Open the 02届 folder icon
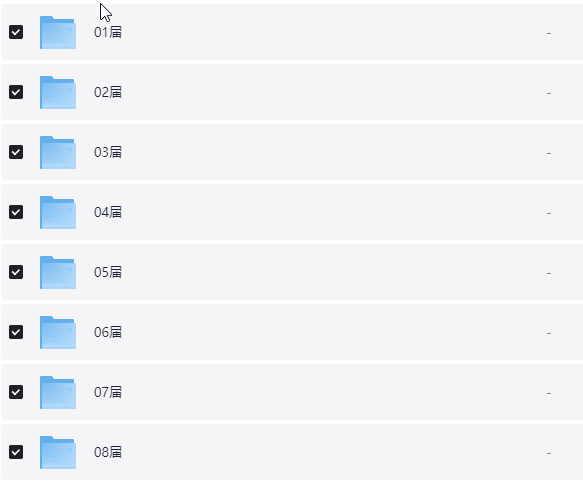 [58, 92]
